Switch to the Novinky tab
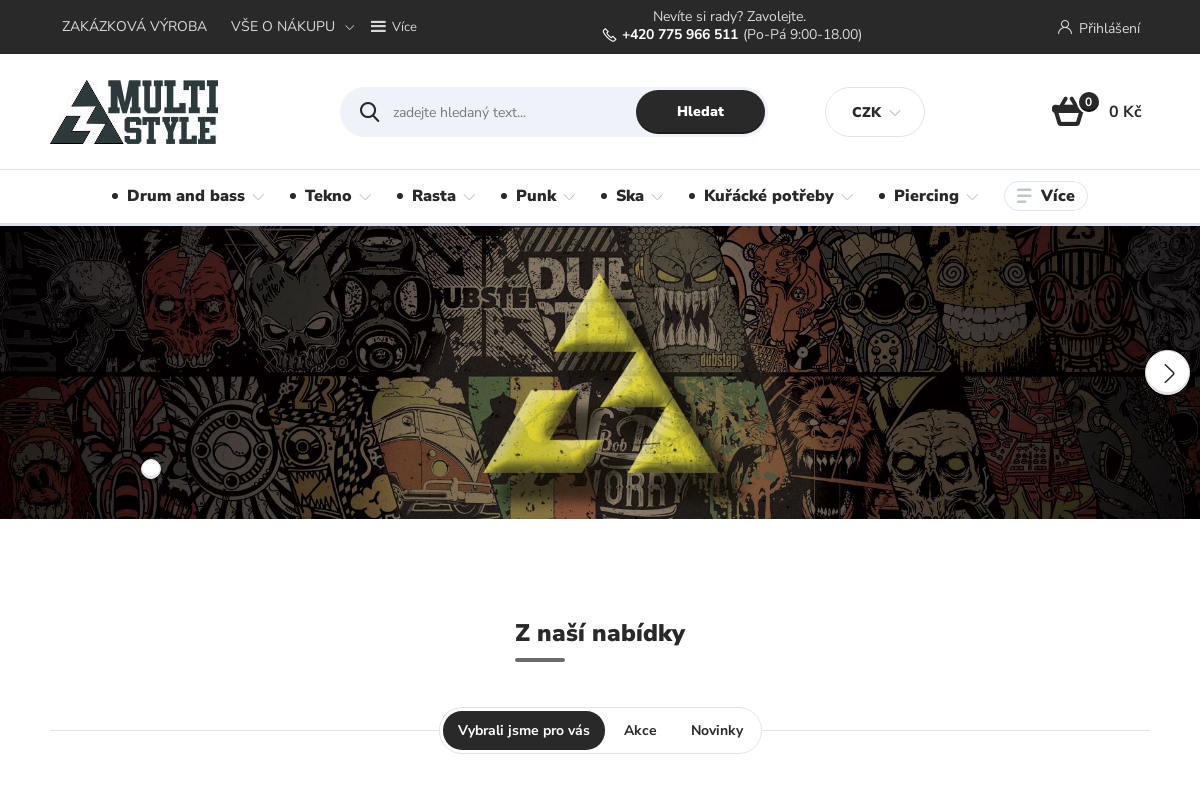 point(717,731)
